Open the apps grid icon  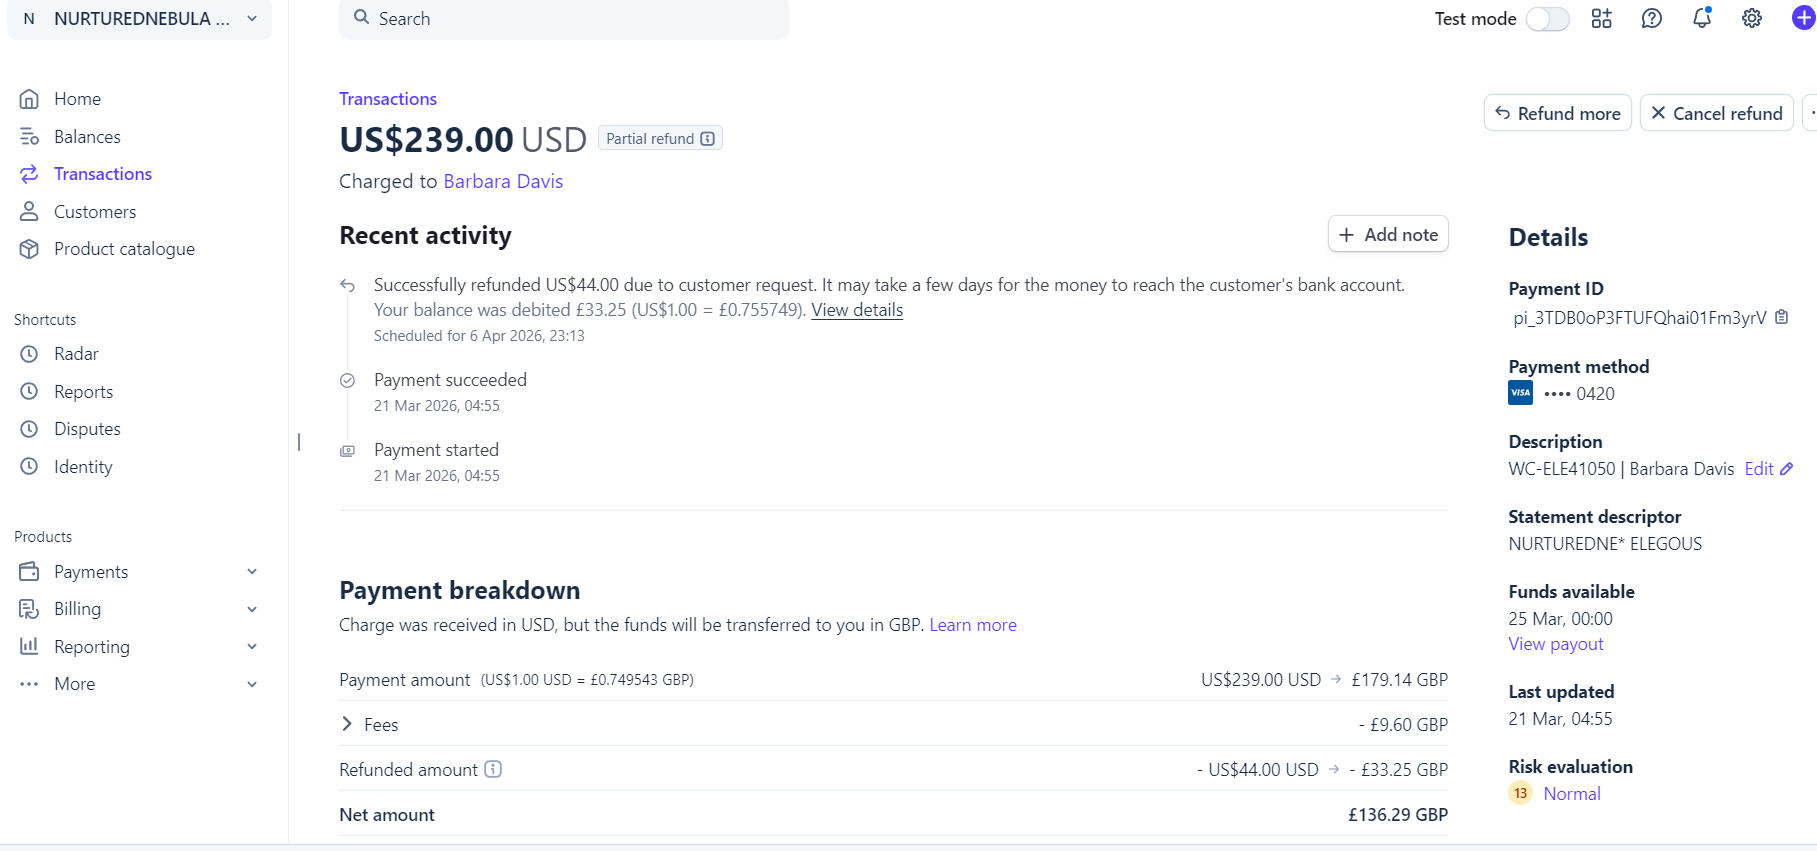coord(1602,18)
